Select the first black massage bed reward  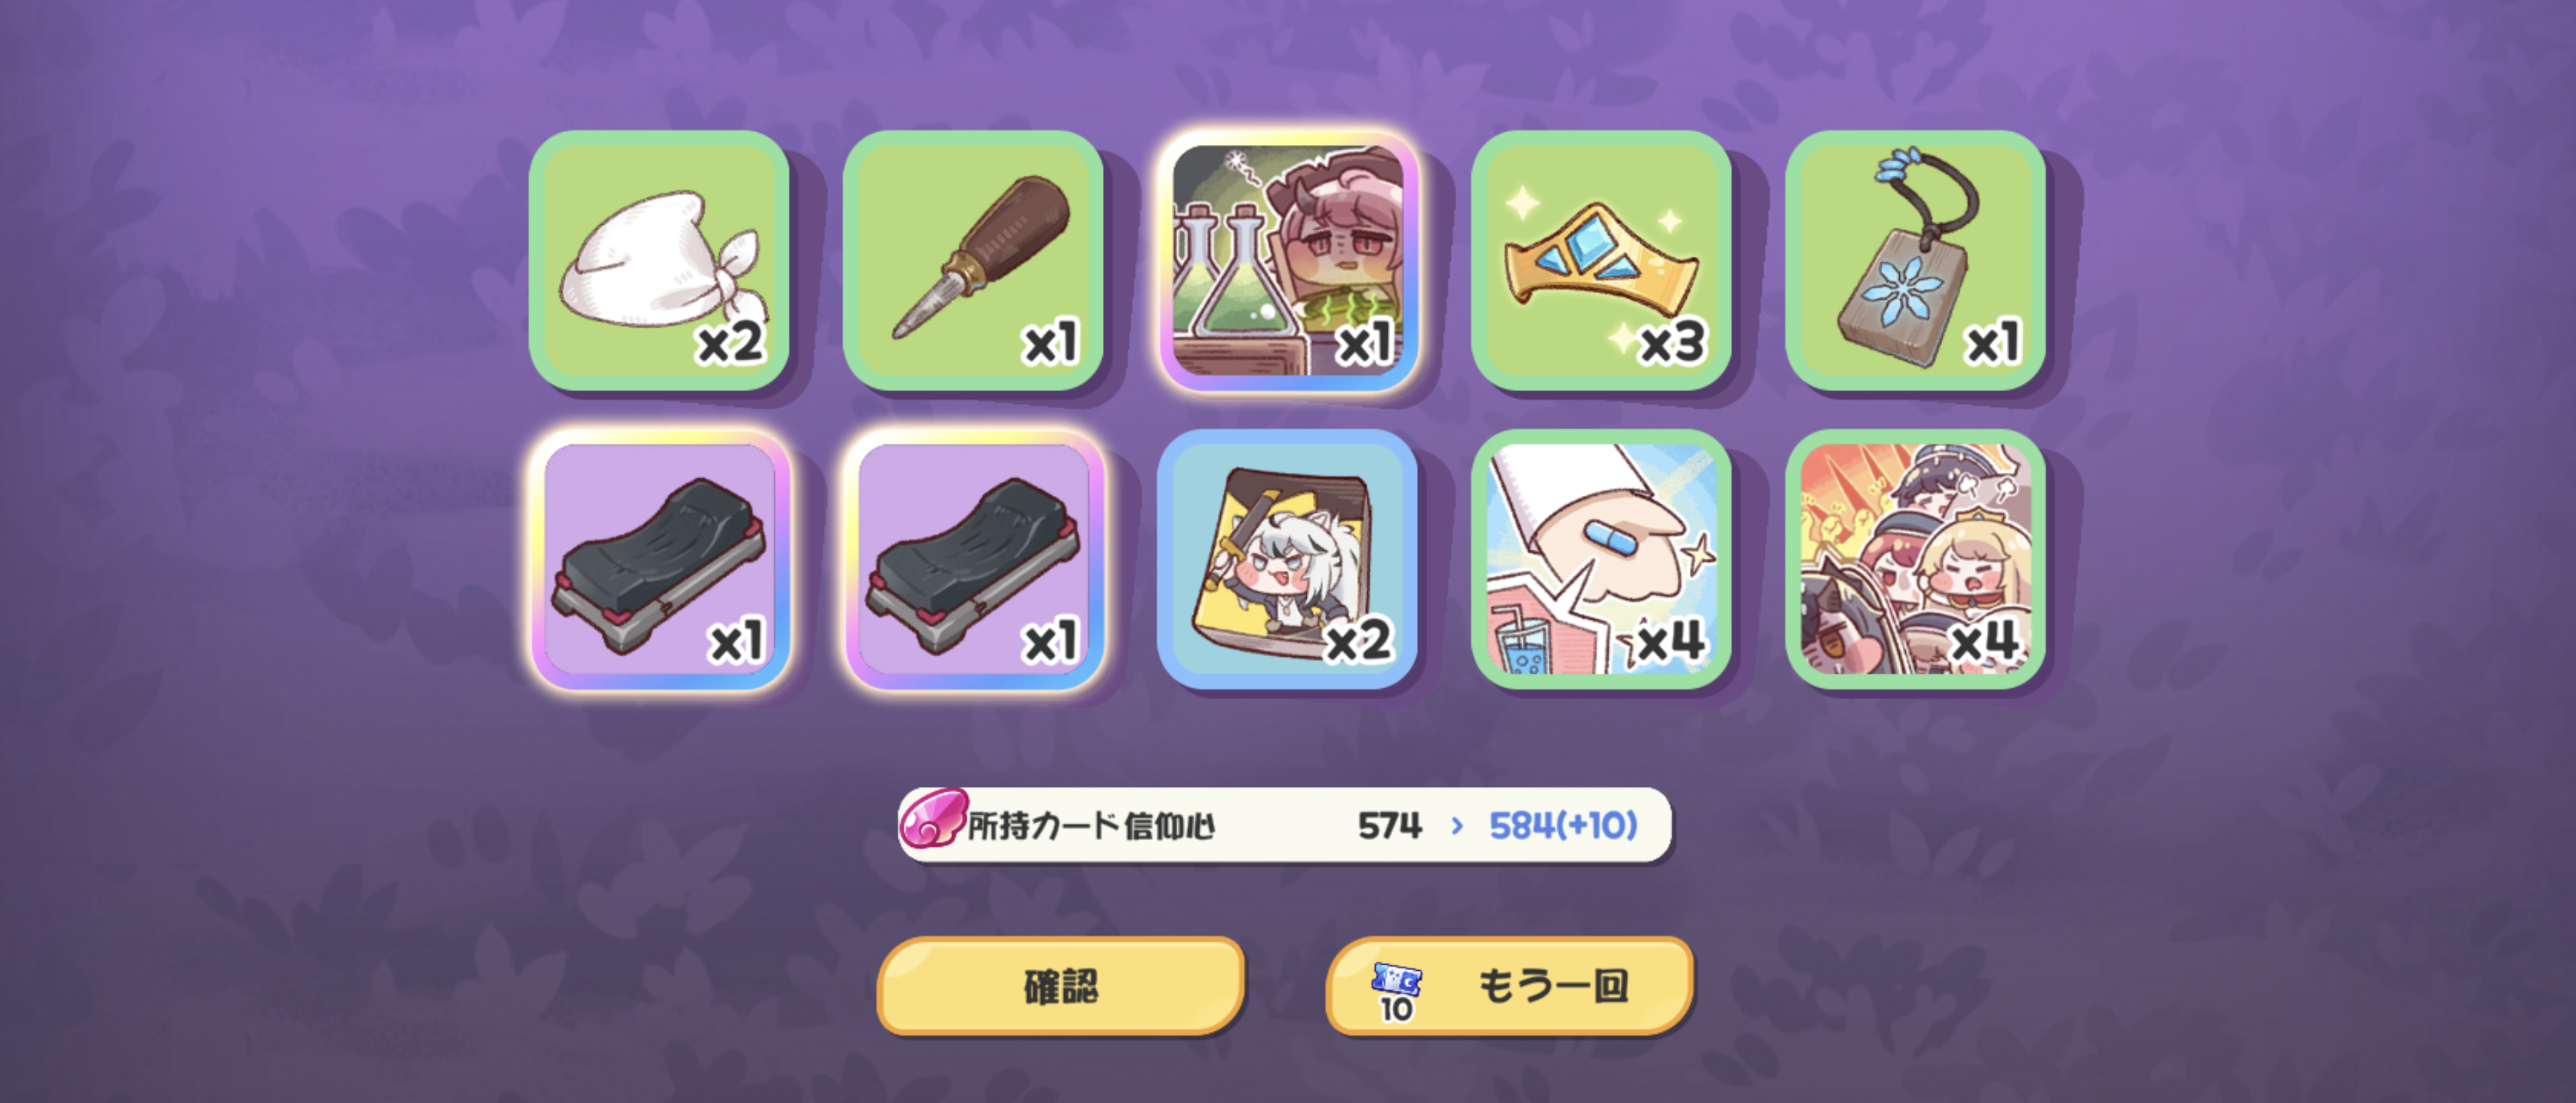(x=659, y=559)
